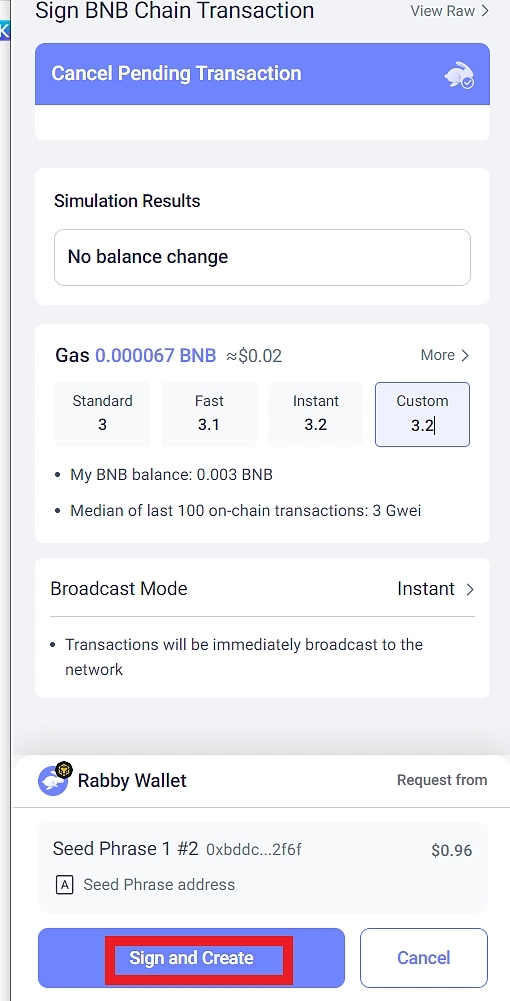The width and height of the screenshot is (510, 1001).
Task: Expand More gas settings
Action: (445, 356)
